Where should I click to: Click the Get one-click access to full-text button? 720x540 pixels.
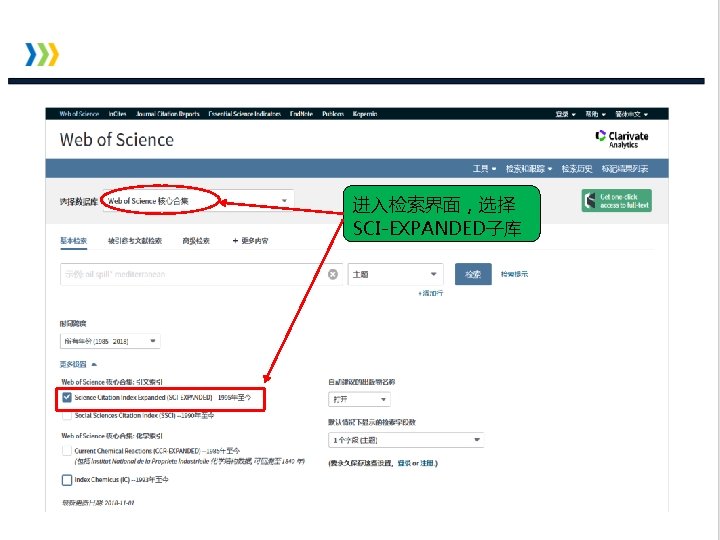click(x=616, y=201)
